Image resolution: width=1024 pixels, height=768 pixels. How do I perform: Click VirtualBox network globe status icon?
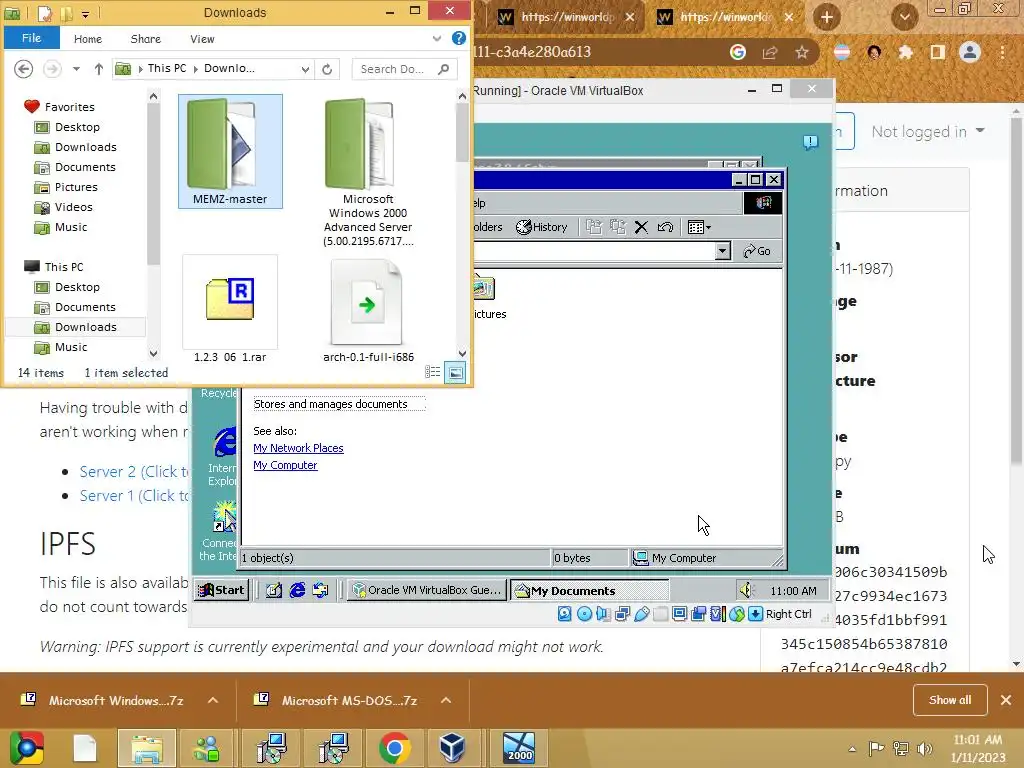tap(737, 614)
